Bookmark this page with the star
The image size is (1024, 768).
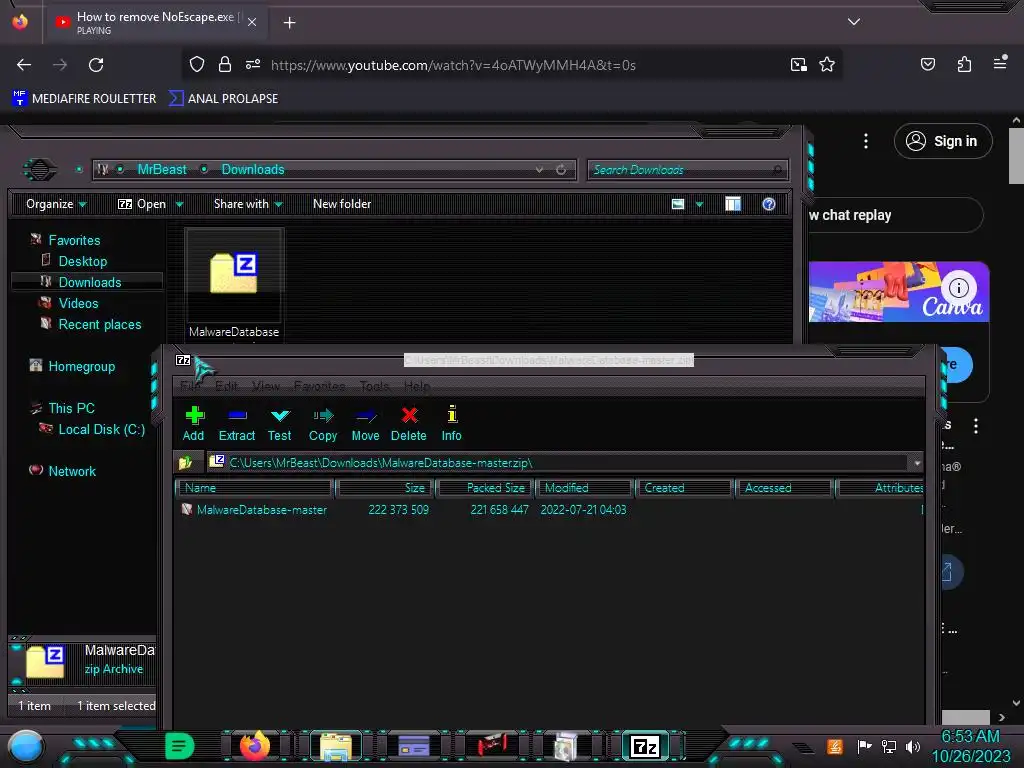(827, 65)
